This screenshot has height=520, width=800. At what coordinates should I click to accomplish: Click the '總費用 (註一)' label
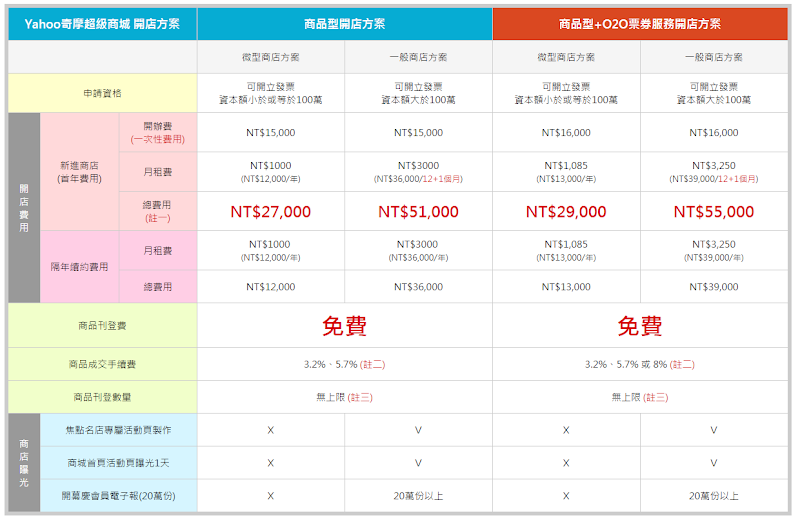(x=158, y=211)
